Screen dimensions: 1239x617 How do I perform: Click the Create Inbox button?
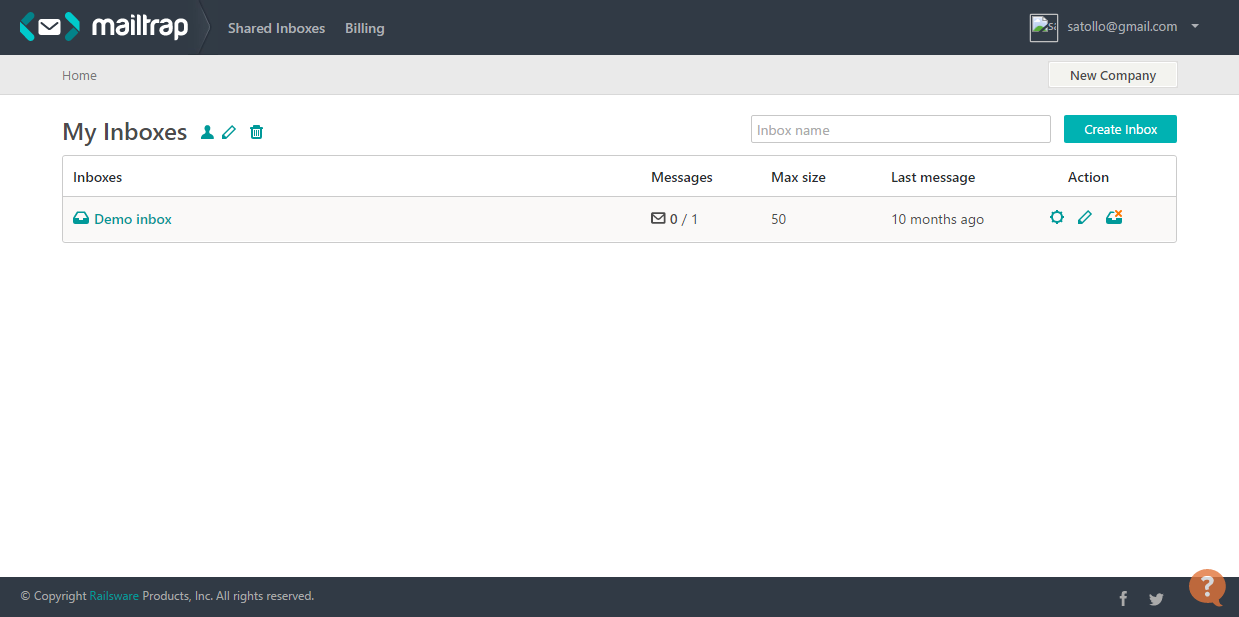[1120, 129]
